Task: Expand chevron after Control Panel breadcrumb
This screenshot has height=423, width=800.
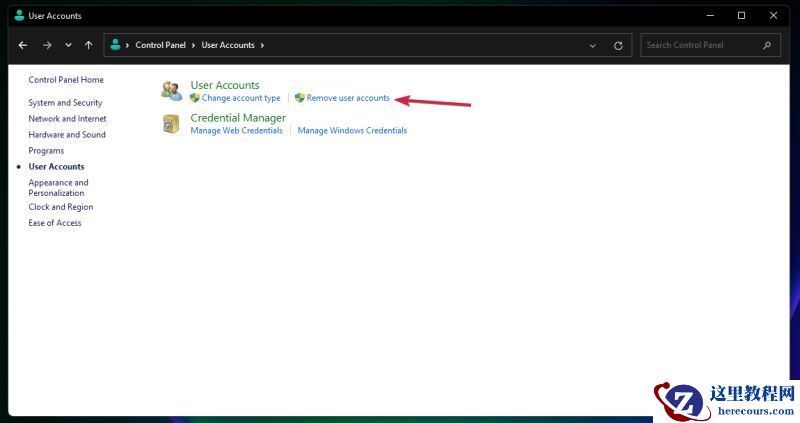Action: (x=193, y=45)
